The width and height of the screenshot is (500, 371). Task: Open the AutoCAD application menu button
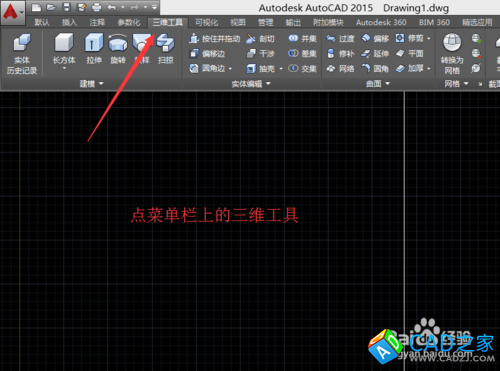point(13,12)
